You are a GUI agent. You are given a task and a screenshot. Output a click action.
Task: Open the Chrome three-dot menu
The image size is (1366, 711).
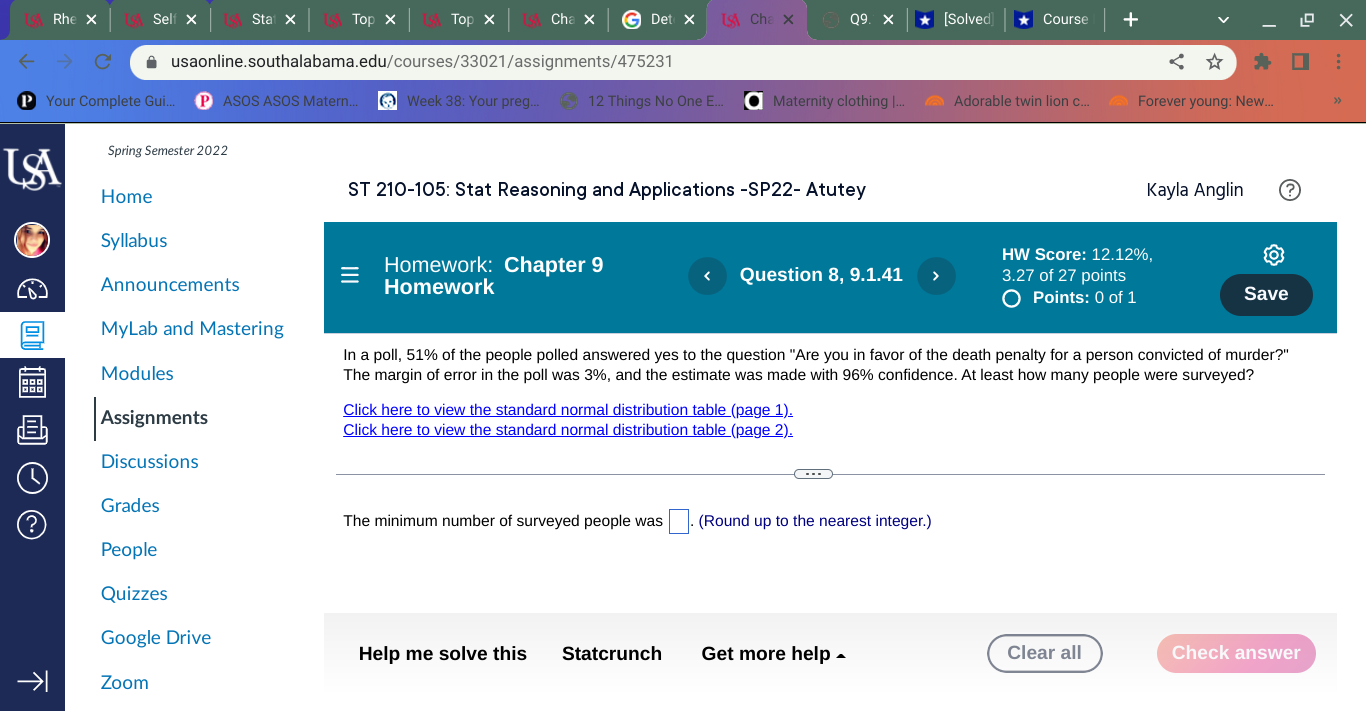[1338, 62]
